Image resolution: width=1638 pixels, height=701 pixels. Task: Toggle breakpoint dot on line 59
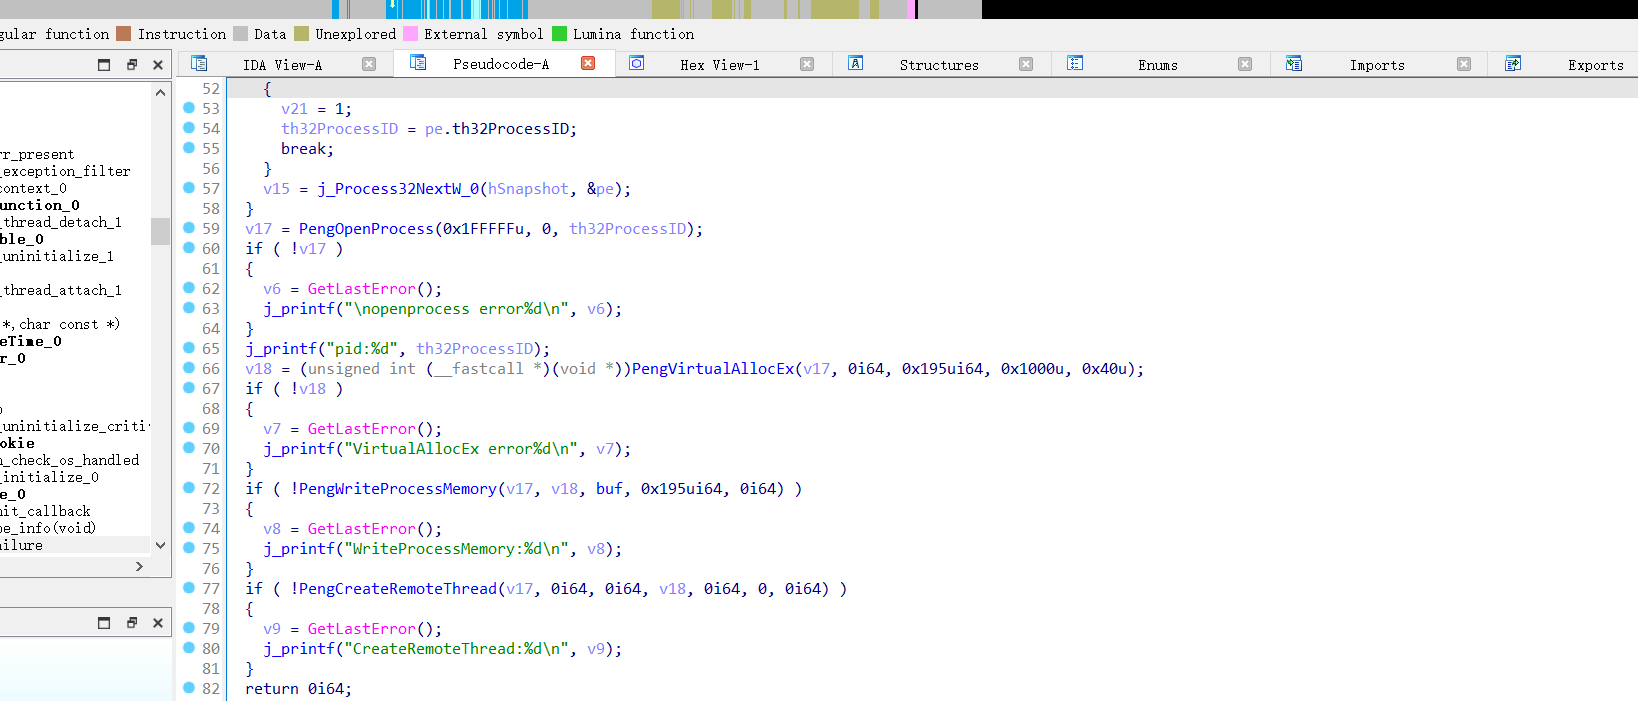(189, 228)
